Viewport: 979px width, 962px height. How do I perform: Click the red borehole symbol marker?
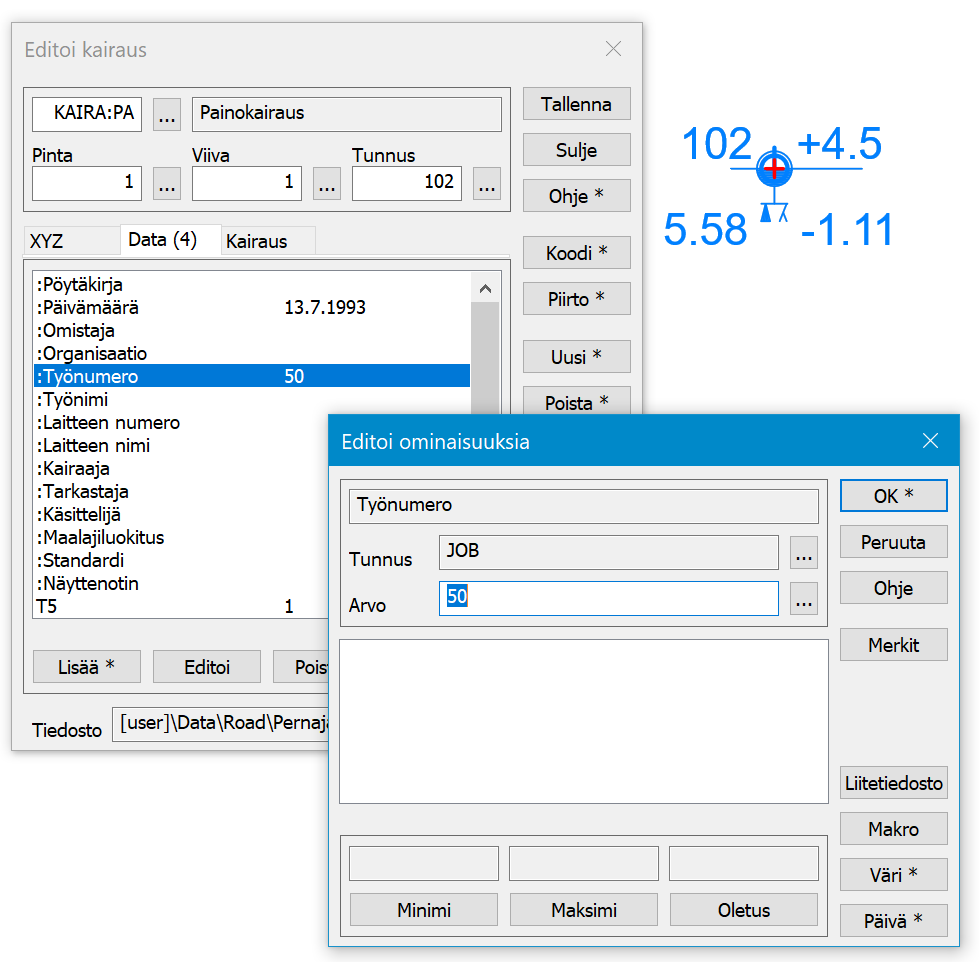(774, 168)
